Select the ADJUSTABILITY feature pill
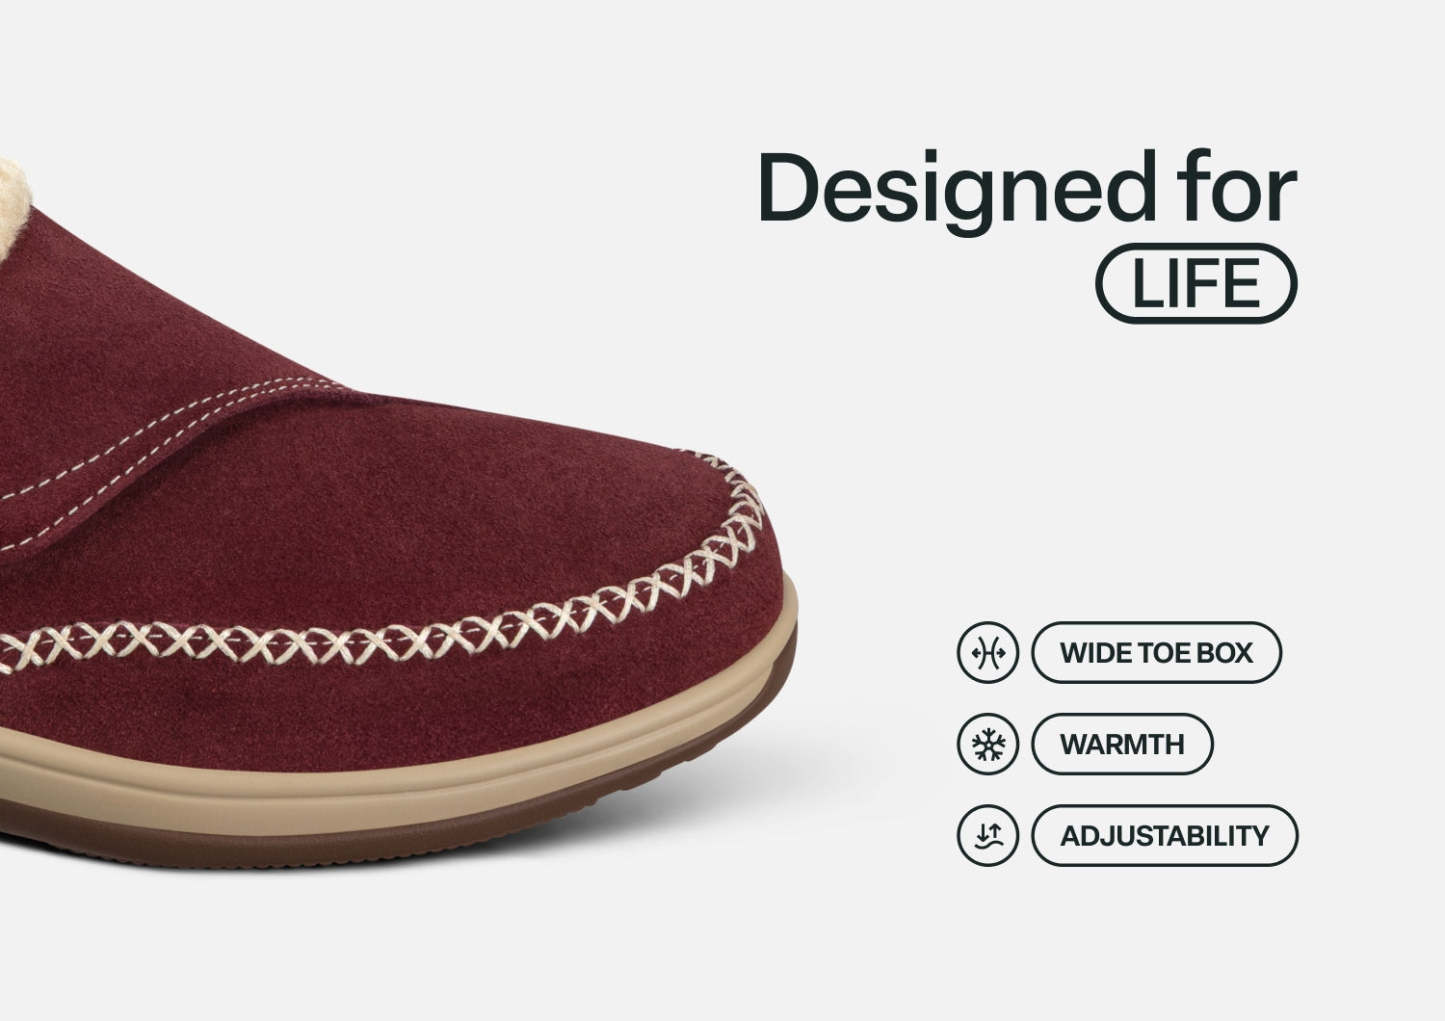1445x1021 pixels. (x=1164, y=835)
